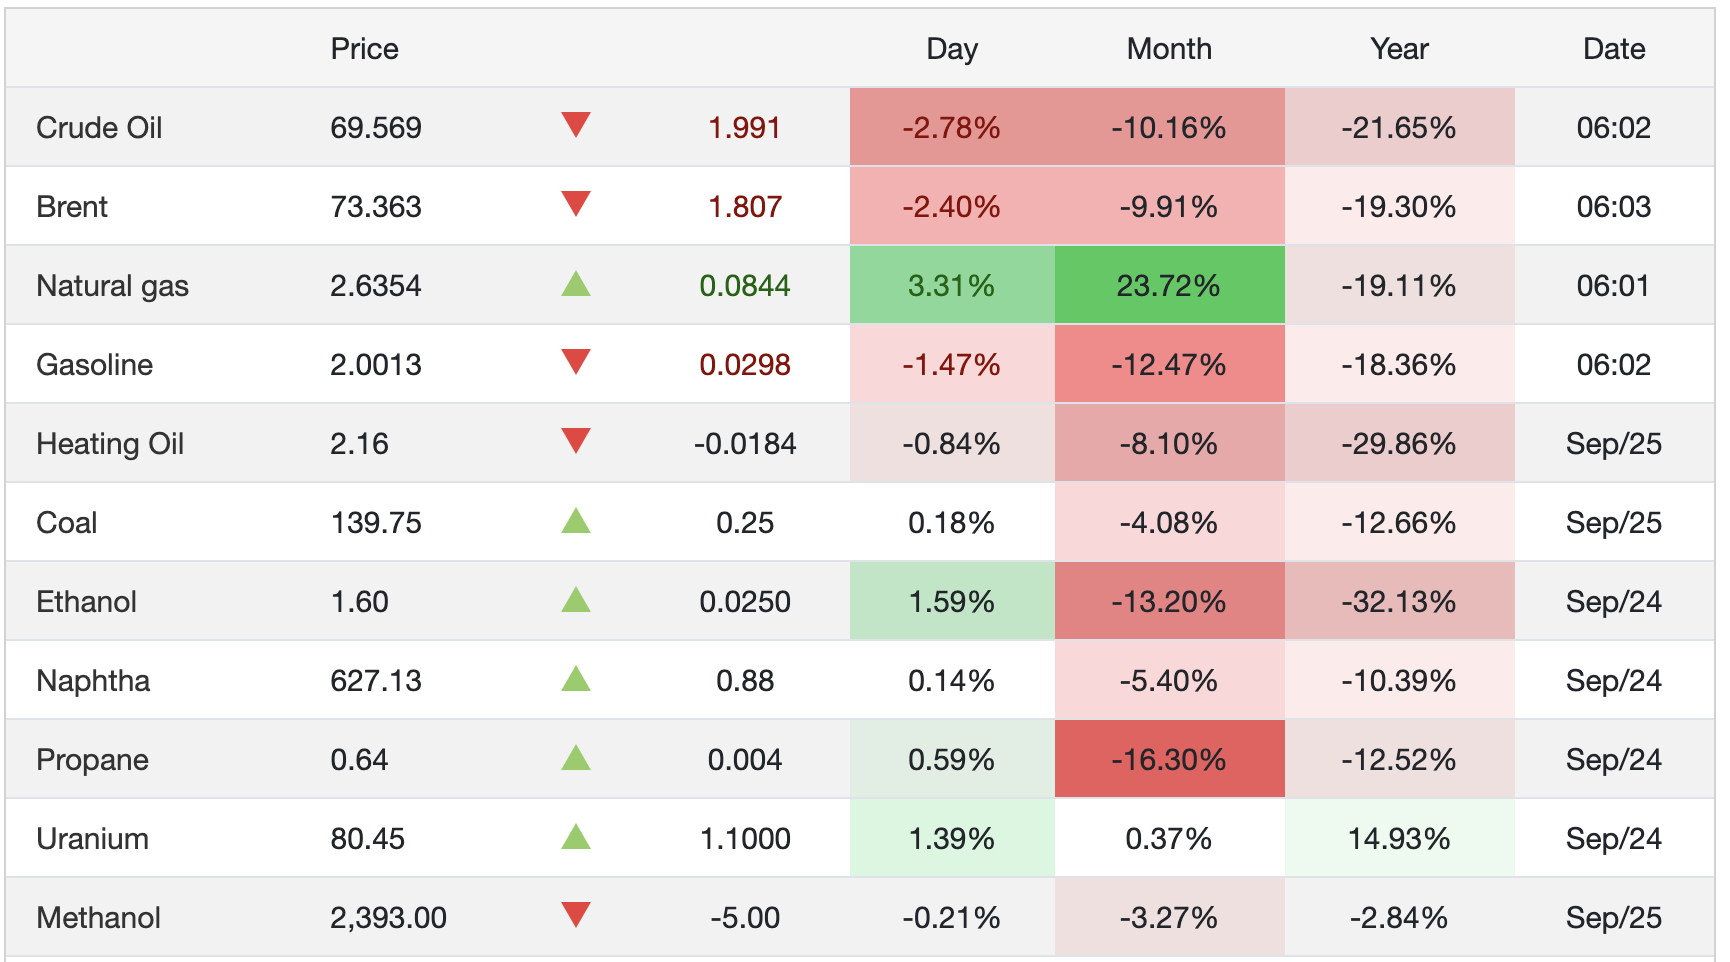Image resolution: width=1730 pixels, height=962 pixels.
Task: Click the green up arrow for Naphtha
Action: (x=576, y=679)
